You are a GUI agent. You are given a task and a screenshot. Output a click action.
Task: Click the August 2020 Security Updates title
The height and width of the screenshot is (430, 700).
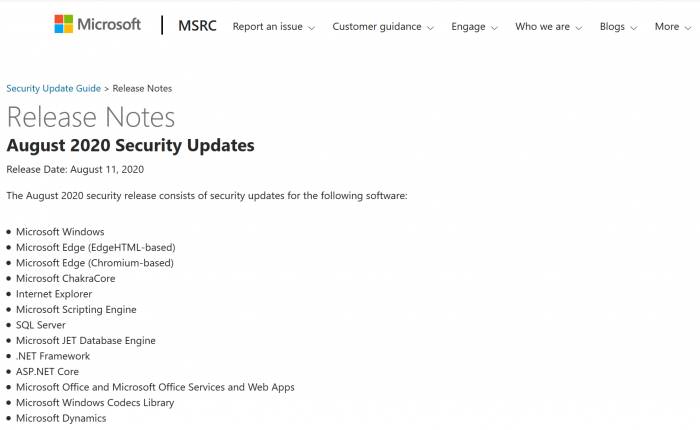130,146
